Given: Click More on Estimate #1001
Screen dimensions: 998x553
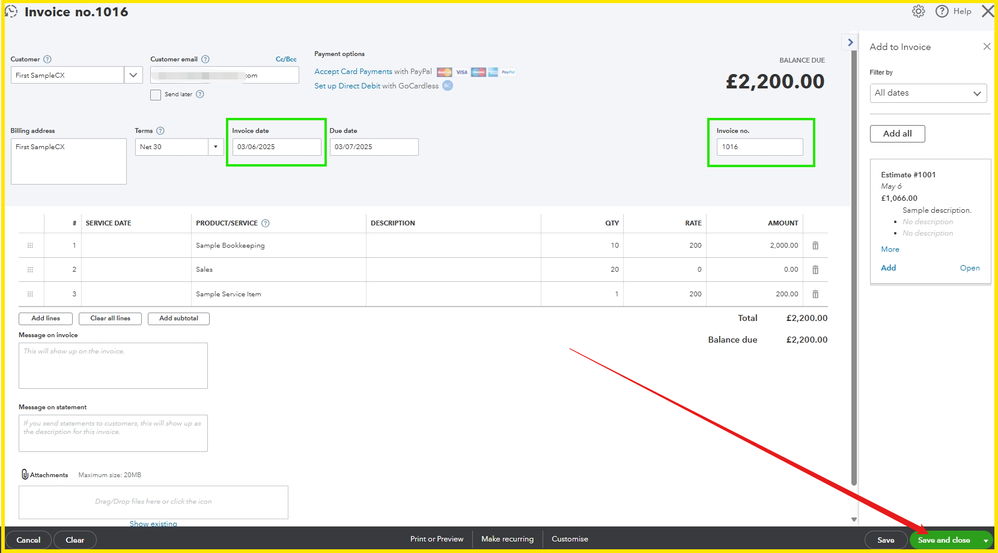Looking at the screenshot, I should tap(890, 249).
